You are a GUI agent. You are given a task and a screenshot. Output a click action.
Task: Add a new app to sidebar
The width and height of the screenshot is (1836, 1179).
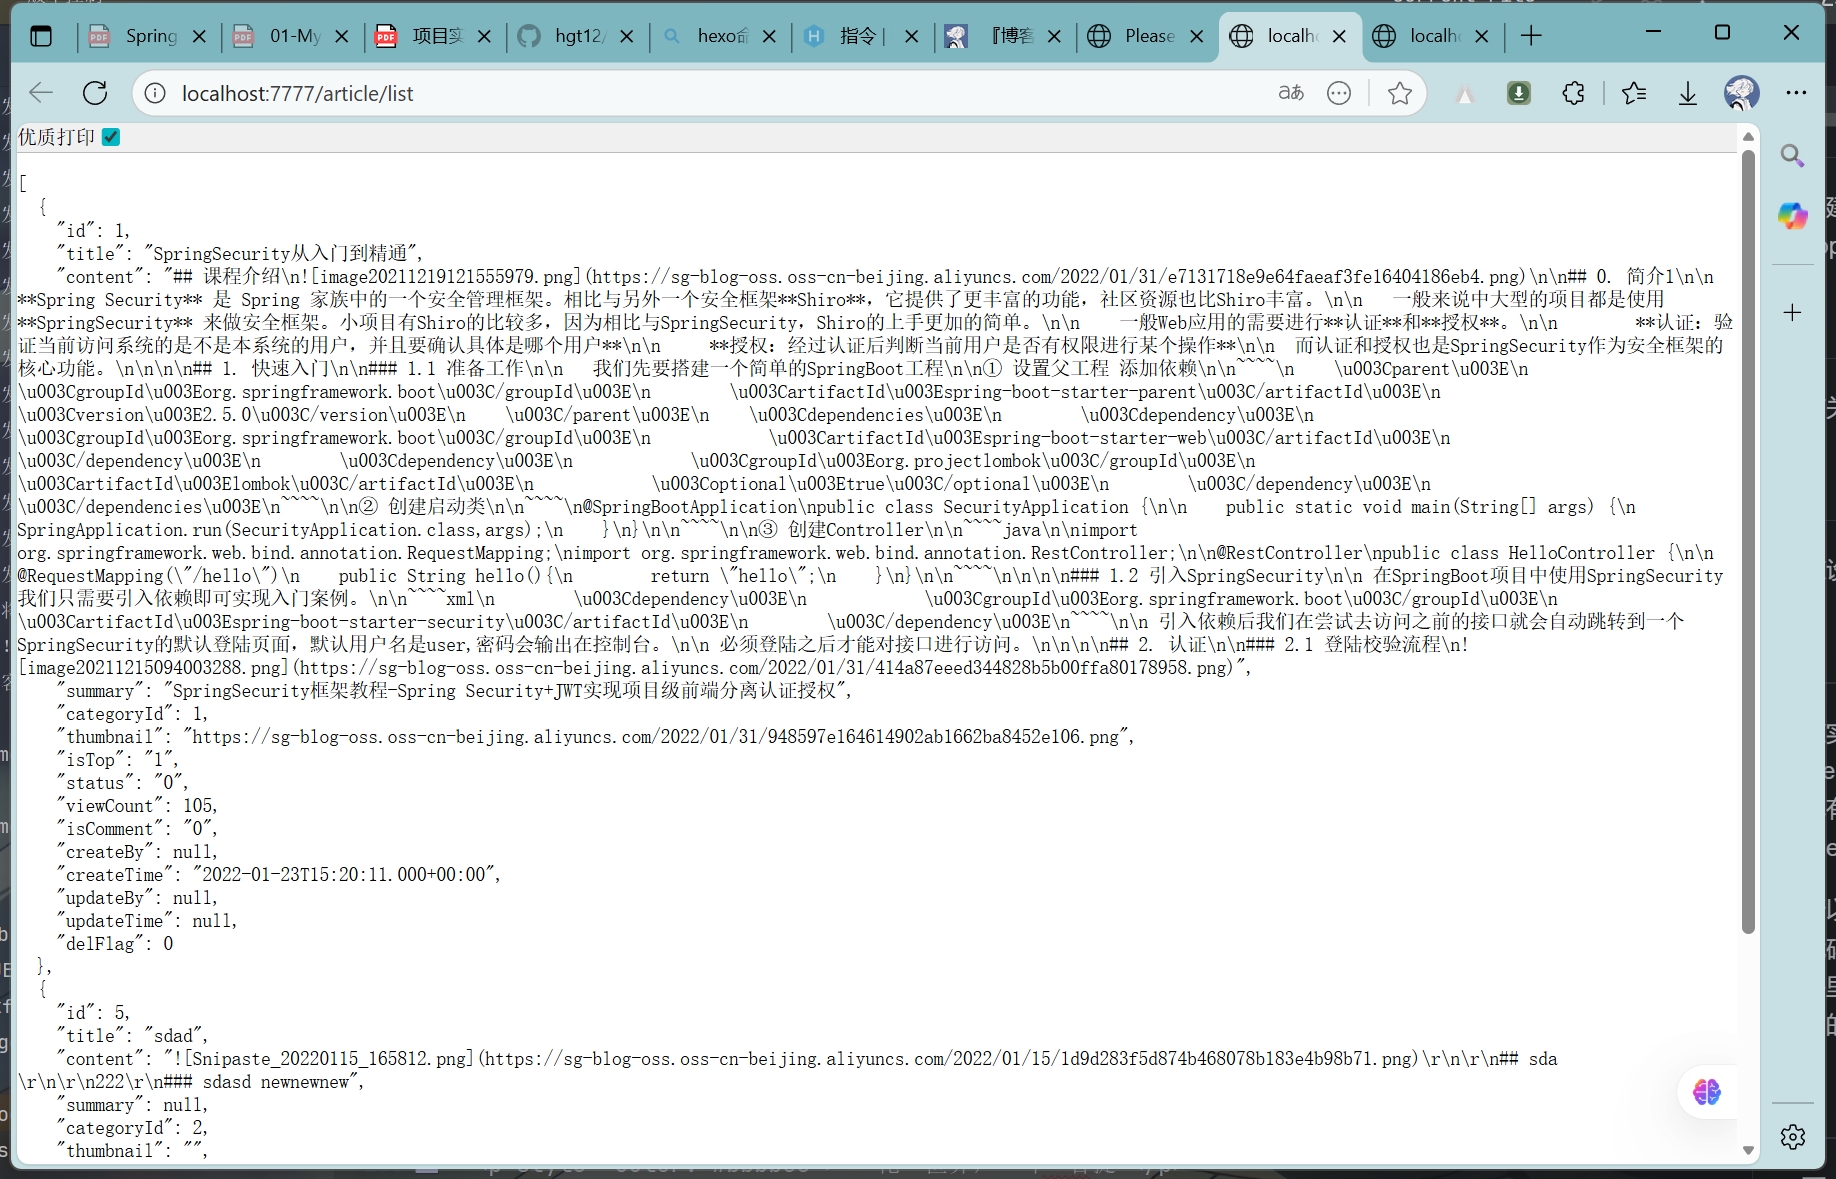pyautogui.click(x=1792, y=313)
